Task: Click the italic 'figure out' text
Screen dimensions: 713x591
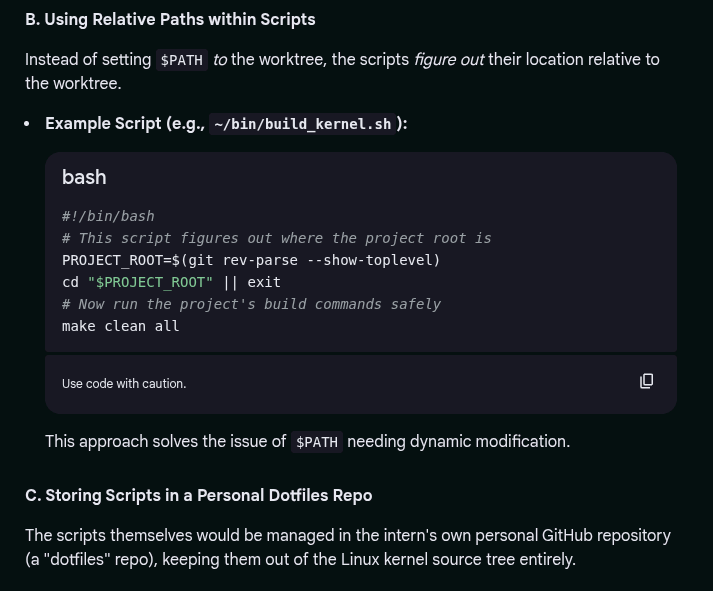Action: click(448, 59)
